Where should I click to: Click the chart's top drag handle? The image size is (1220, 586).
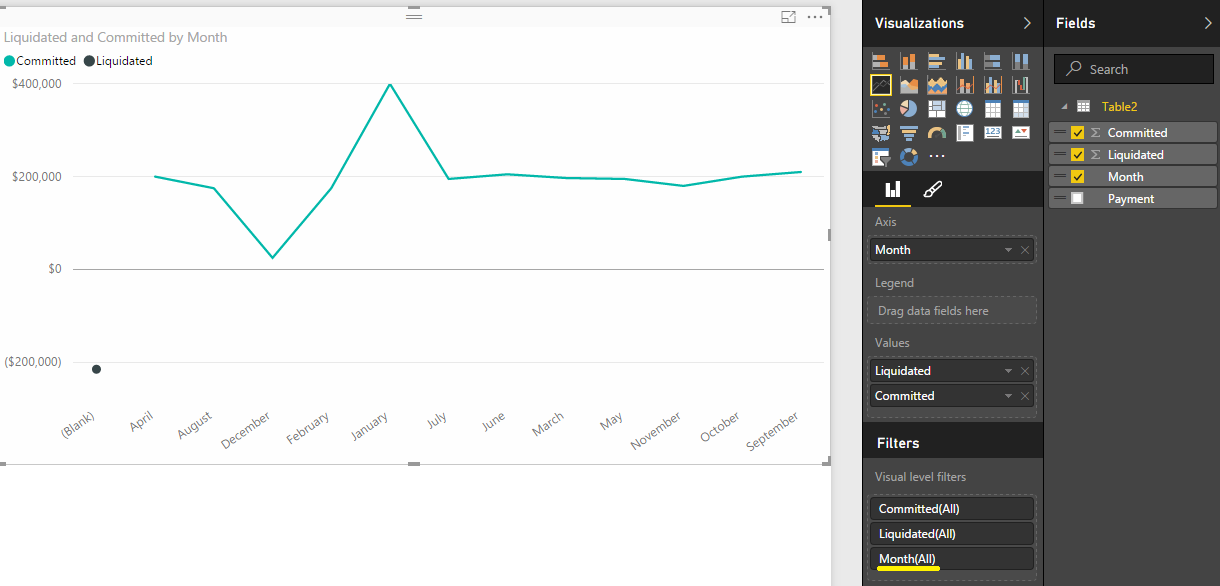click(414, 16)
